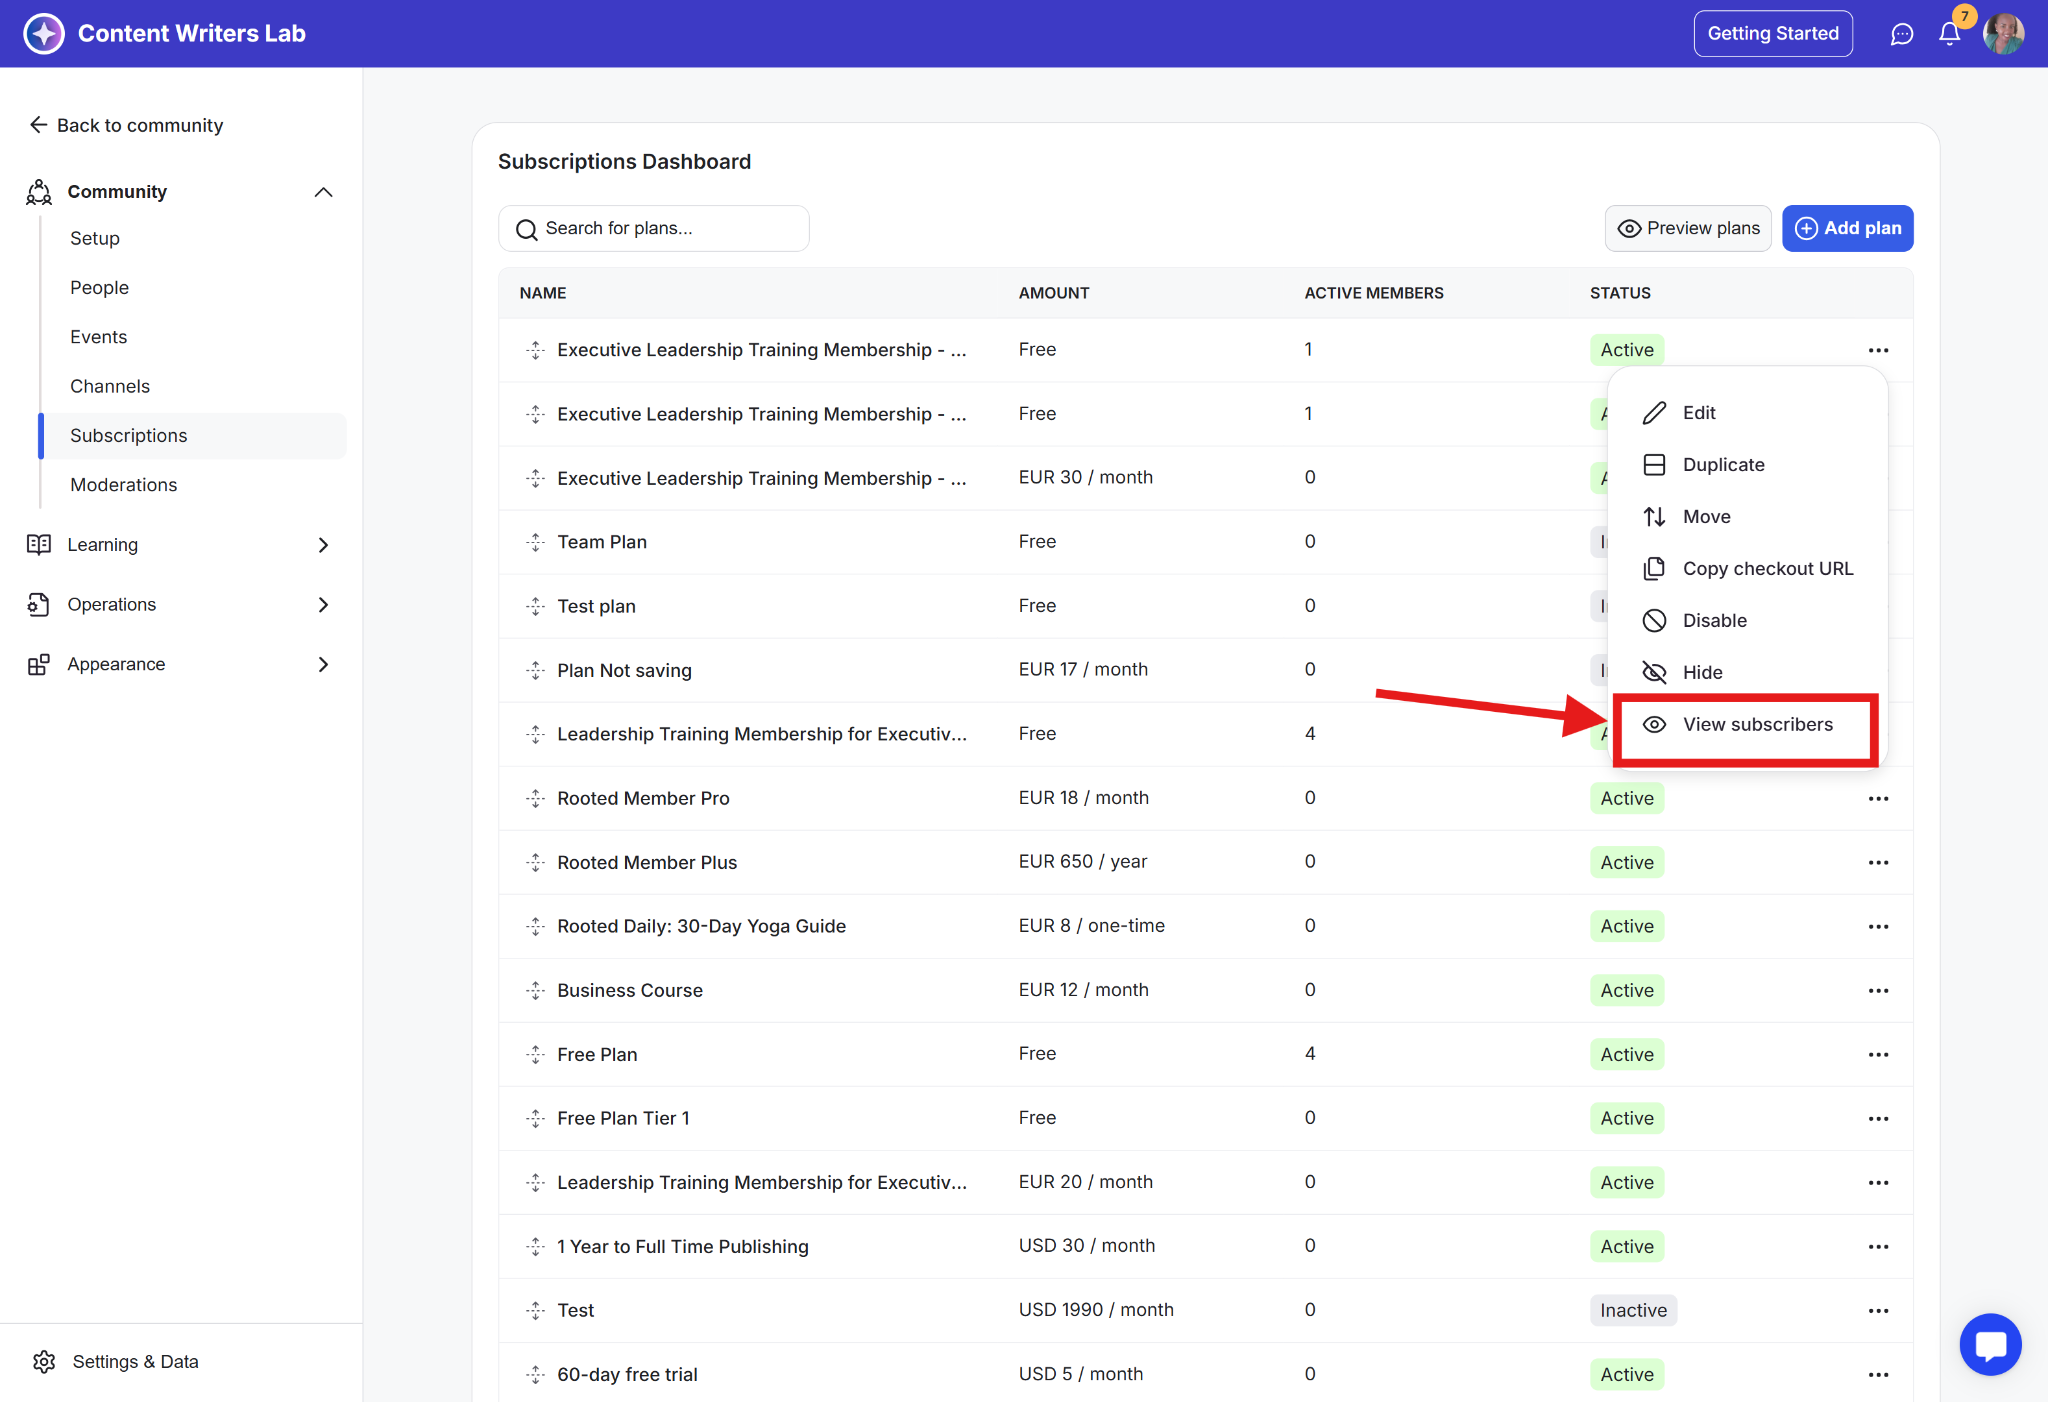
Task: Choose Disable in the plan menu
Action: pos(1714,620)
